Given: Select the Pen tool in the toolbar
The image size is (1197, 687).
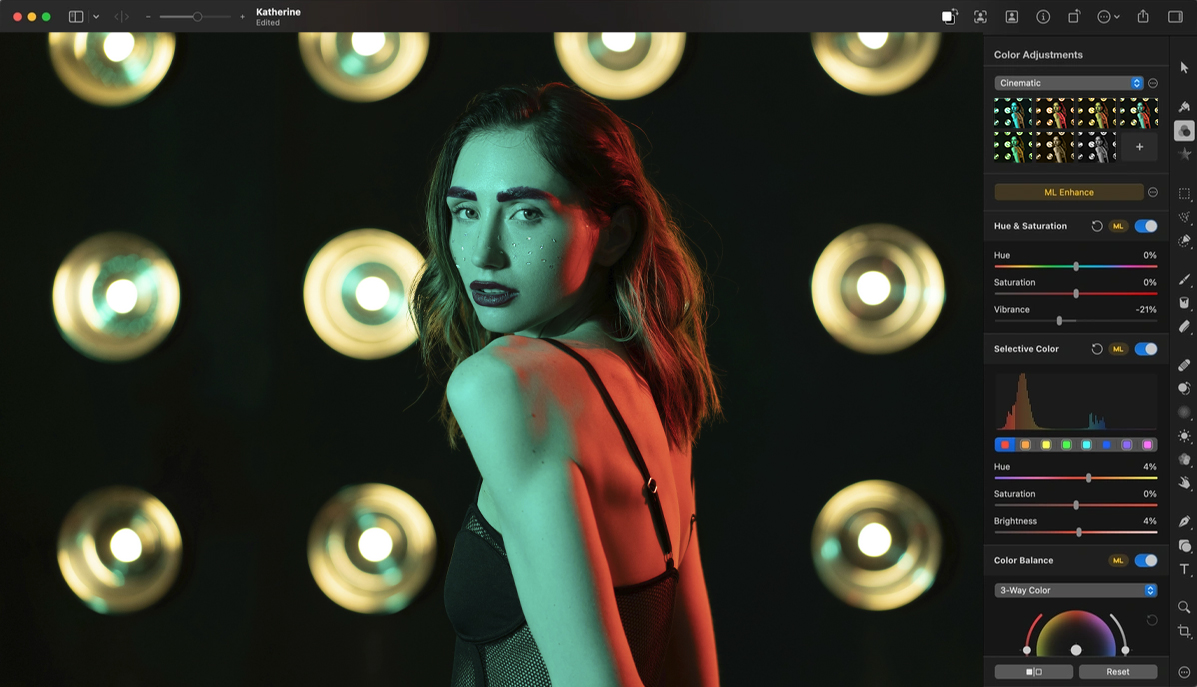Looking at the screenshot, I should point(1184,521).
